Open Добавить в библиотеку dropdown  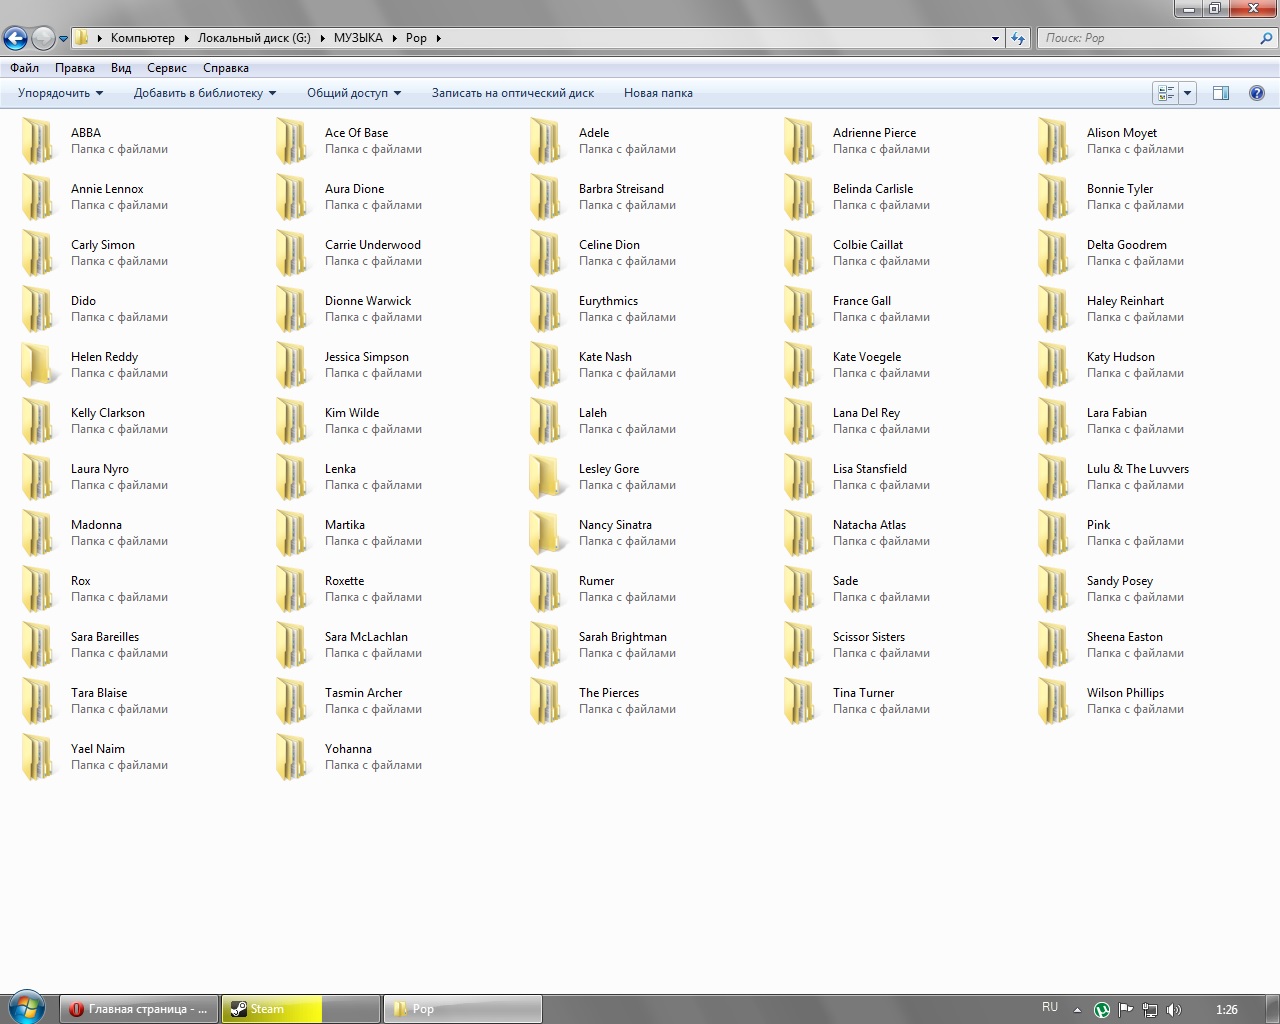[205, 93]
